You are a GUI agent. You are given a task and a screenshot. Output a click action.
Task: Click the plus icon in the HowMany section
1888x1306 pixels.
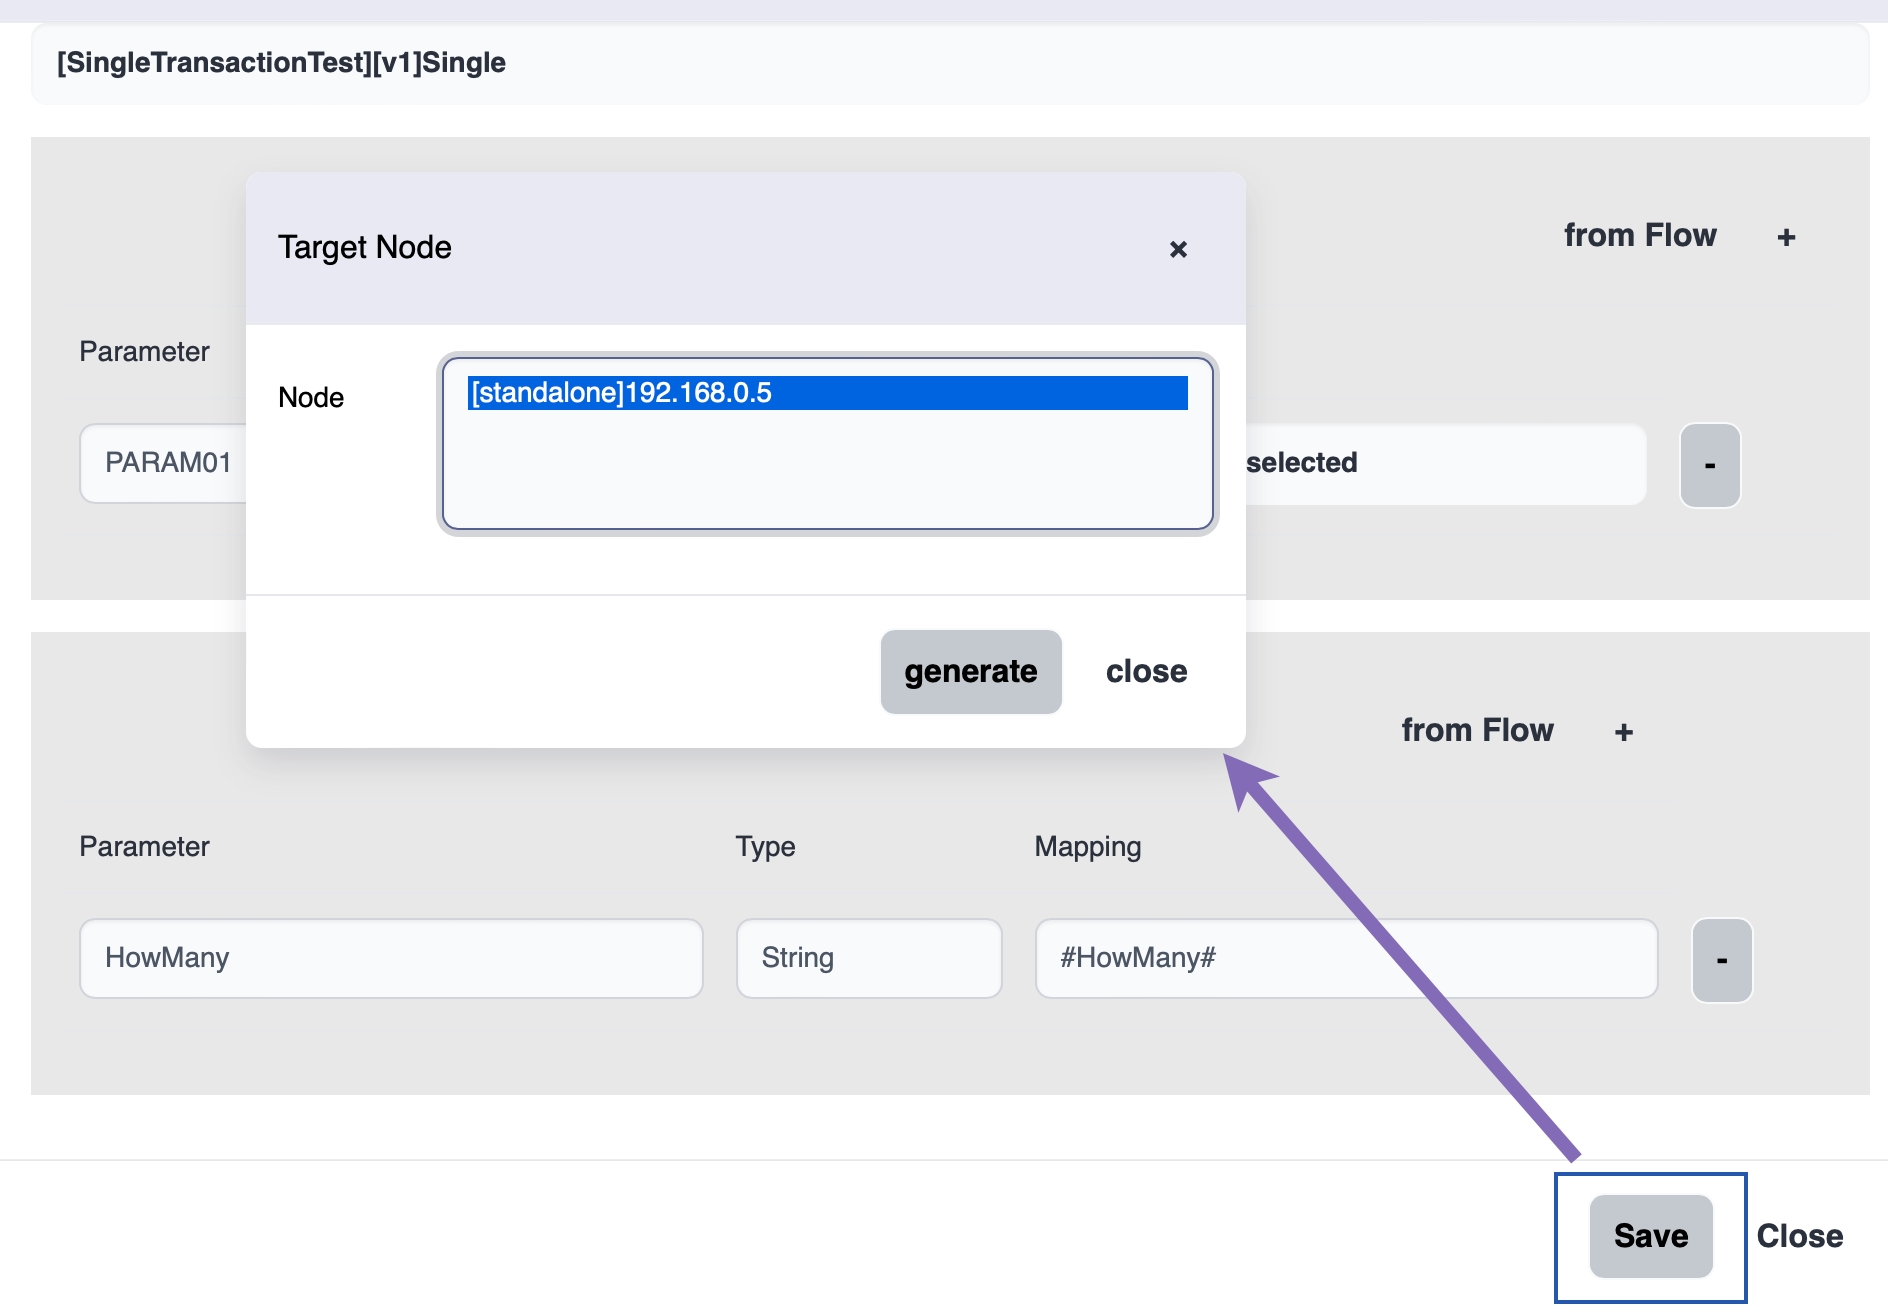[x=1623, y=732]
